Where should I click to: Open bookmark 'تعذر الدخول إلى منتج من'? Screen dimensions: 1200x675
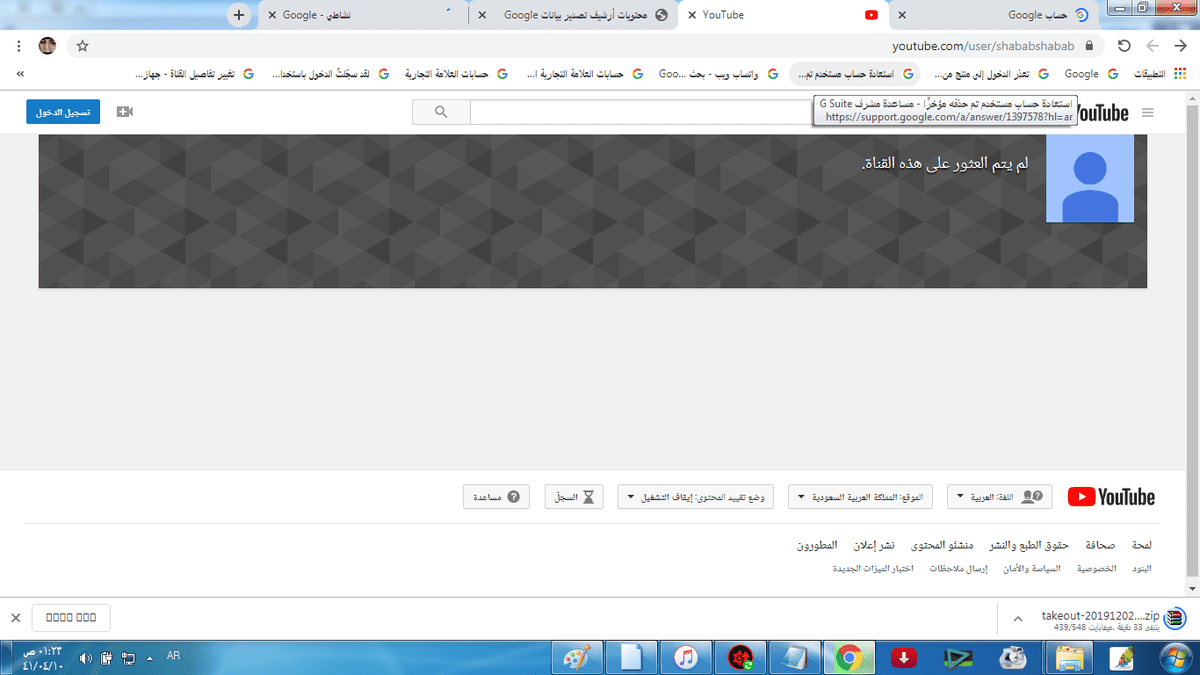pos(990,74)
